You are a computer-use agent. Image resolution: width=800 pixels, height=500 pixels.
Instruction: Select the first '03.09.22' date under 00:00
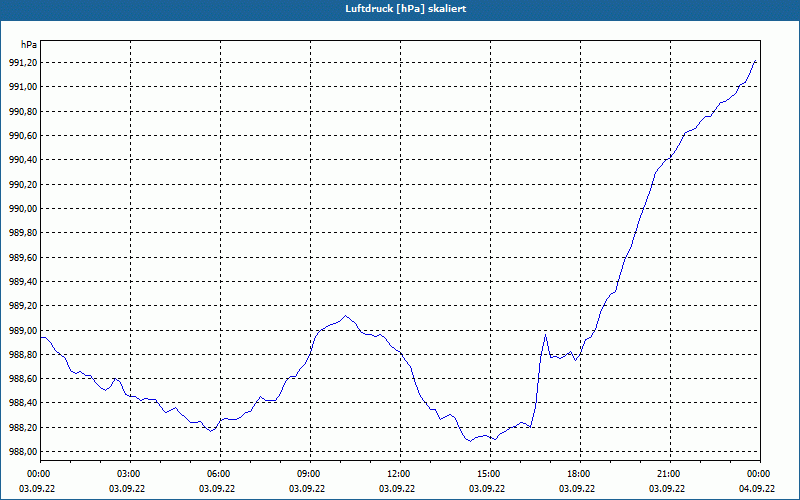coord(37,489)
